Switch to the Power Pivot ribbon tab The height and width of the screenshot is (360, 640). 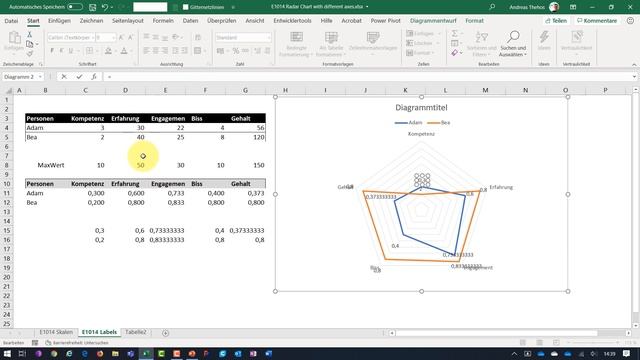click(x=385, y=20)
